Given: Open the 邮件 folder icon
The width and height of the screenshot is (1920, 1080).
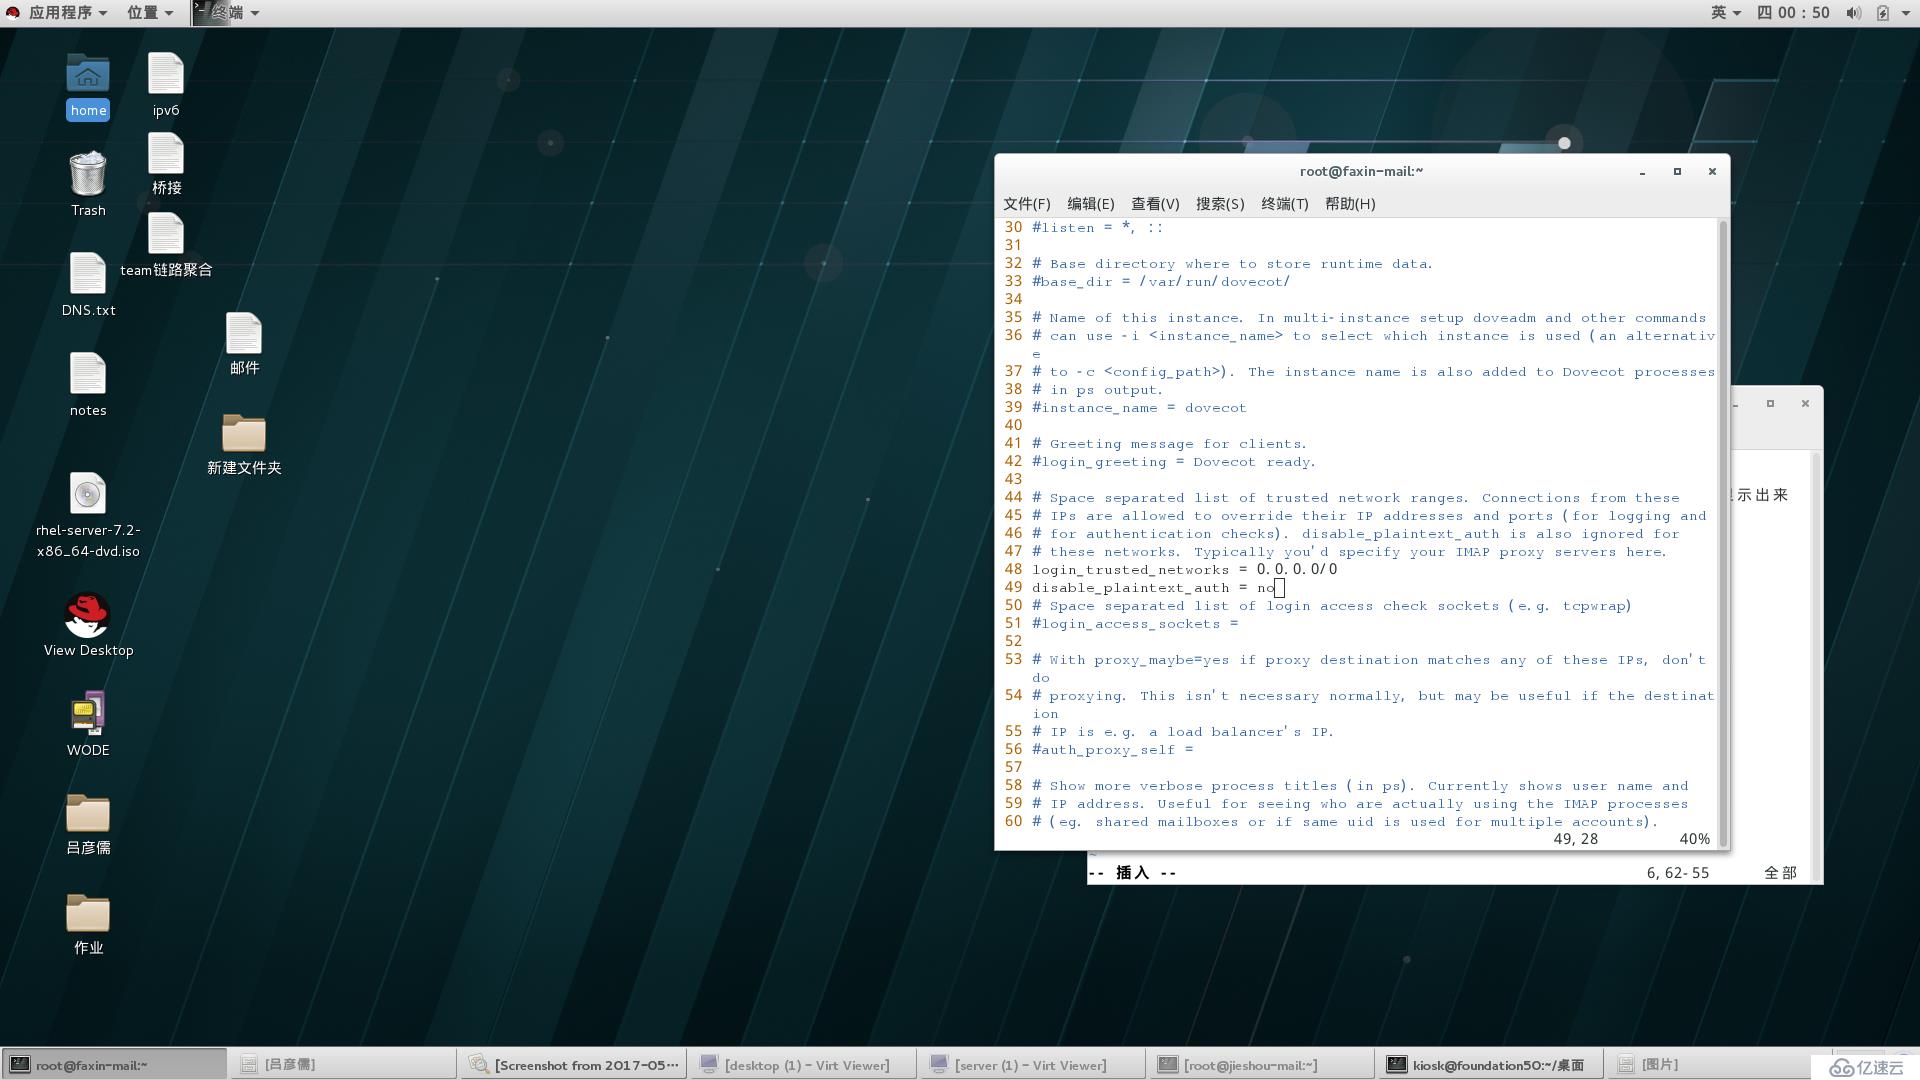Looking at the screenshot, I should coord(243,334).
